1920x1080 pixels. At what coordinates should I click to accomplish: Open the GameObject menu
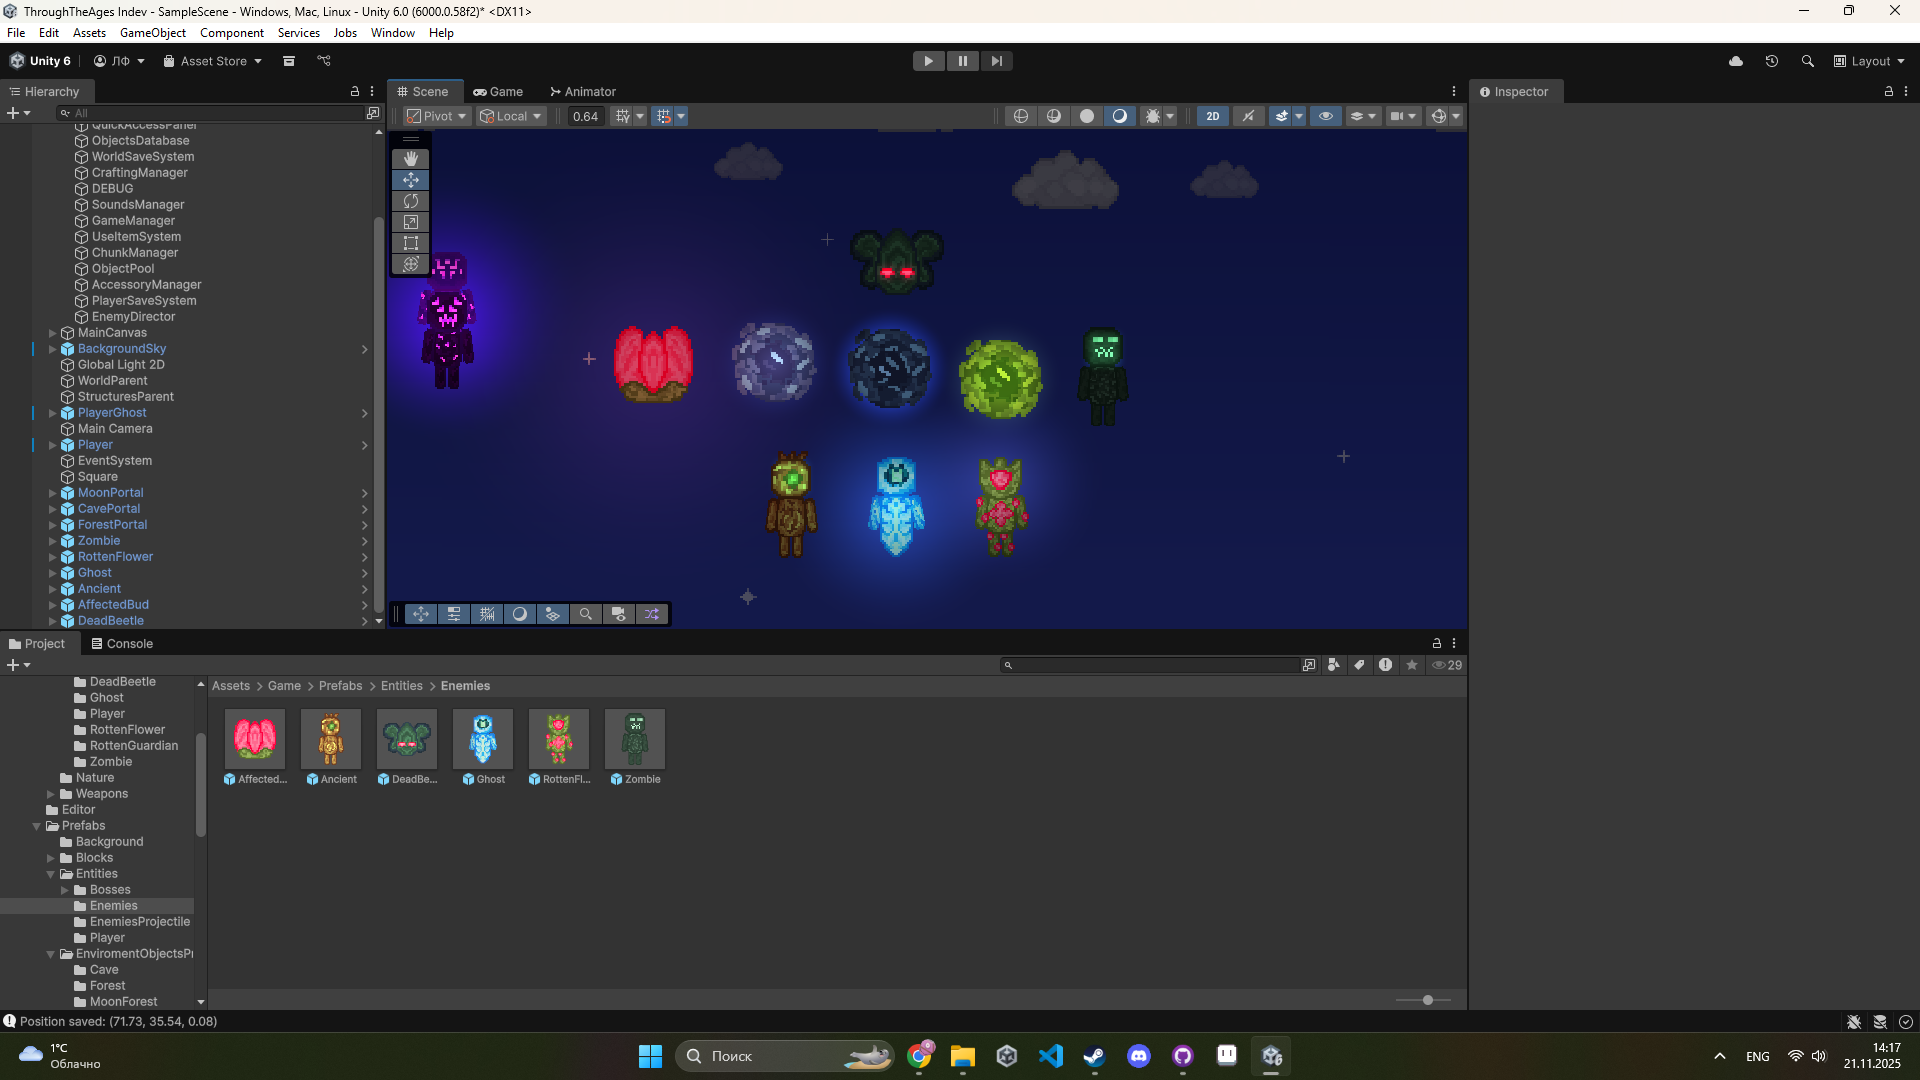tap(152, 33)
